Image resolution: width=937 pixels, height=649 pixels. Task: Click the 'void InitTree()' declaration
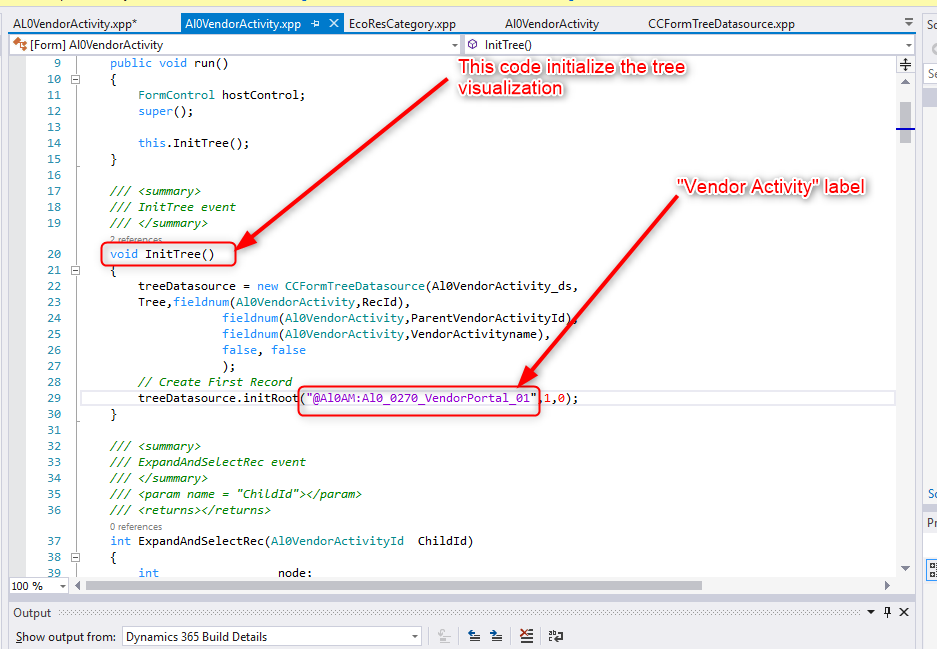pos(162,254)
